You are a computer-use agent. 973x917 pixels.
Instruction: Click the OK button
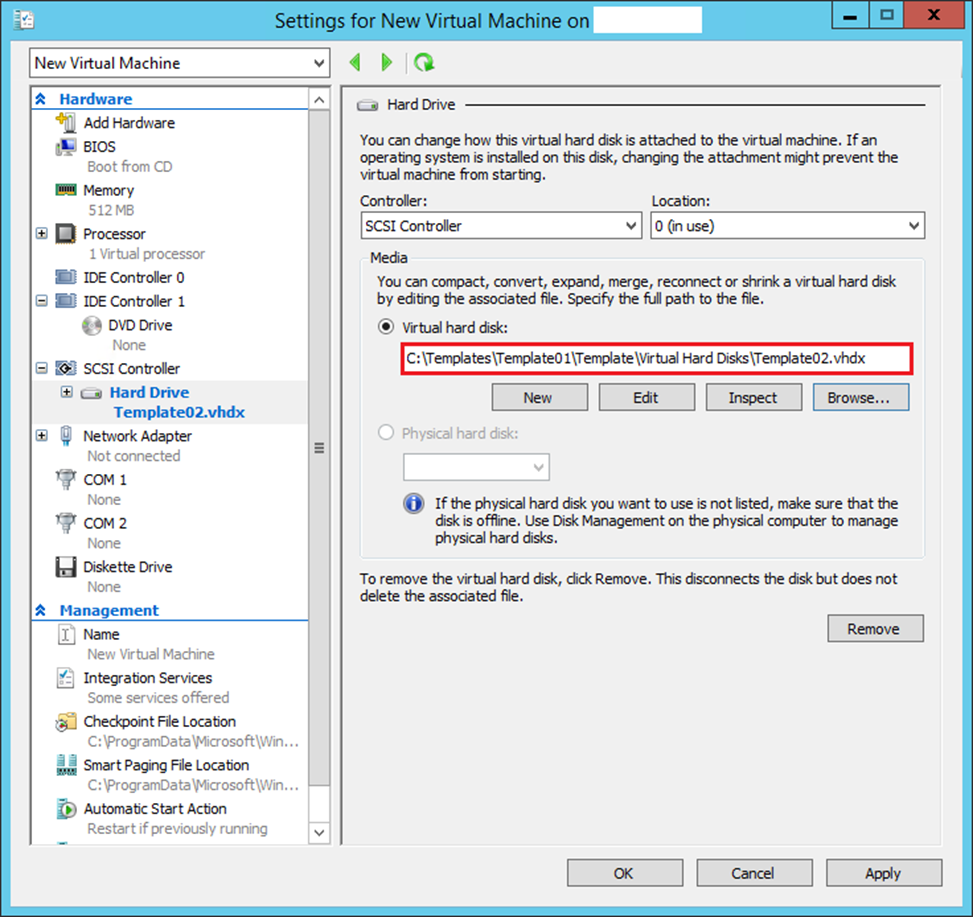coord(624,873)
